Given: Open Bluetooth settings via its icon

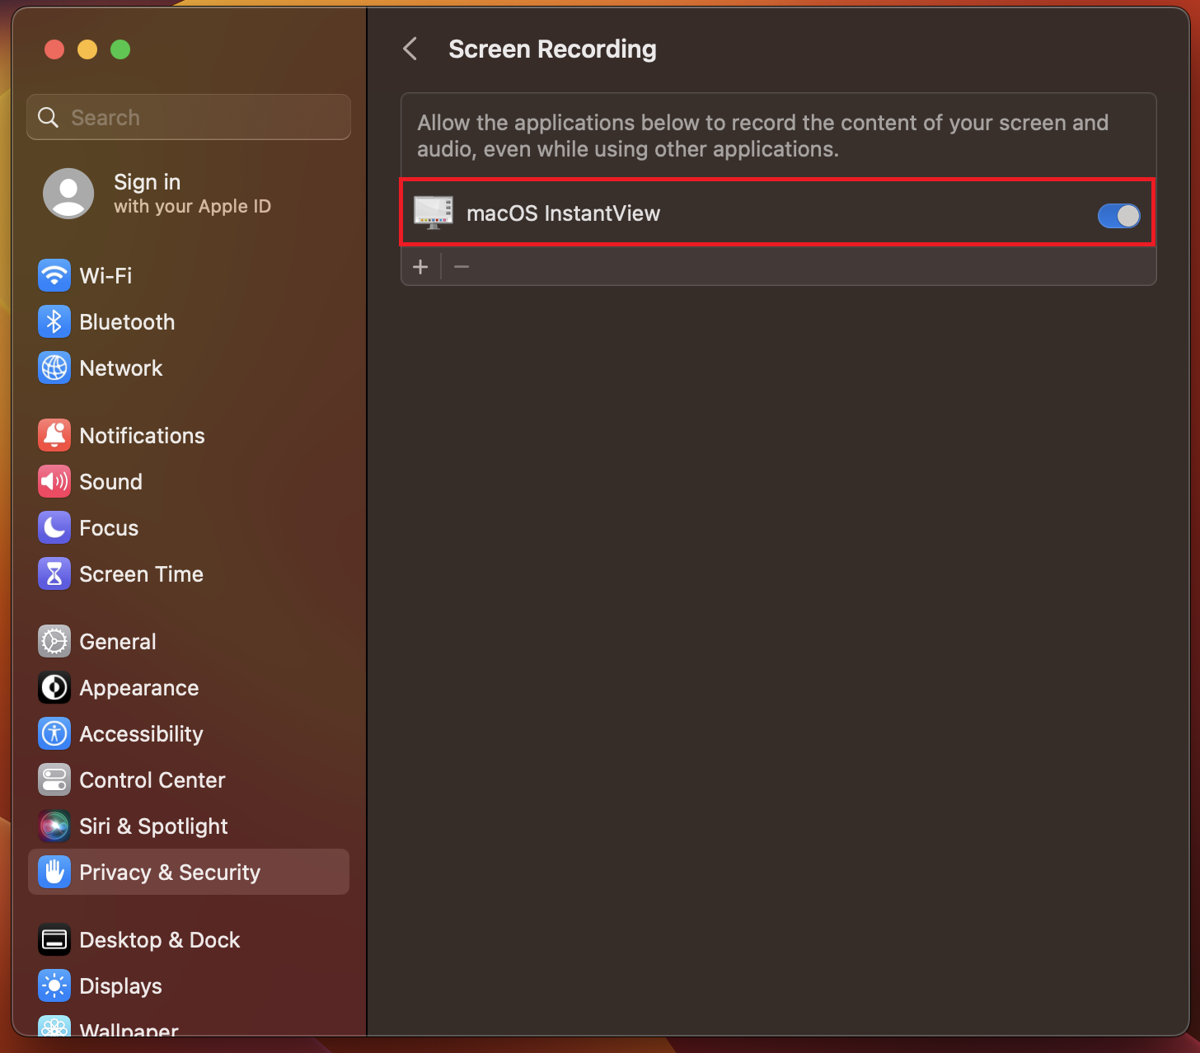Looking at the screenshot, I should (x=54, y=322).
